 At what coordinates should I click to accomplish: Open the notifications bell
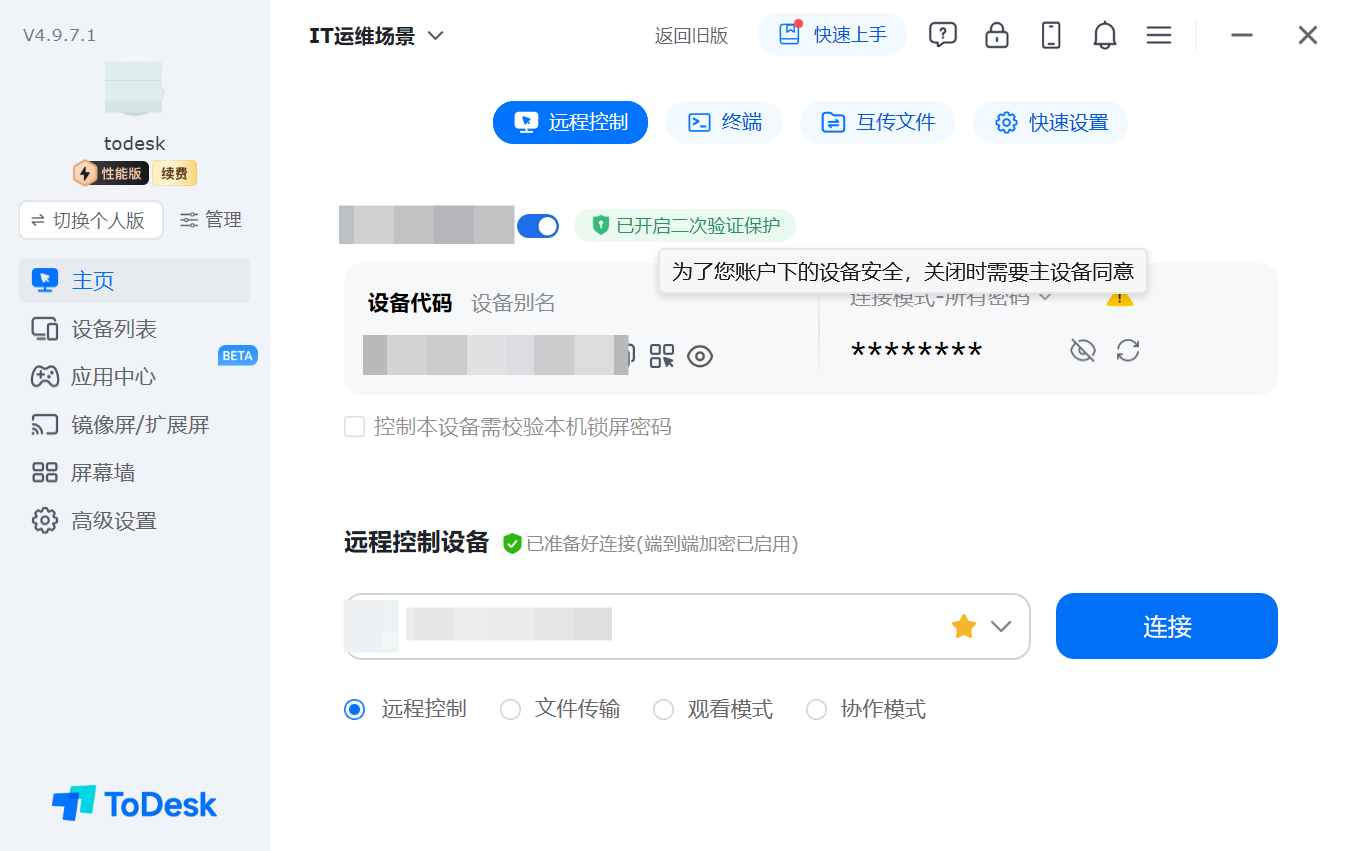coord(1104,35)
